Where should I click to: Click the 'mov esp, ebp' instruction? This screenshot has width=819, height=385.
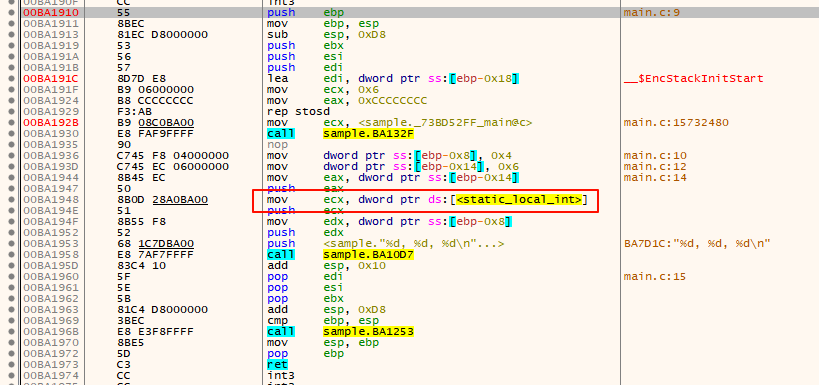point(323,342)
